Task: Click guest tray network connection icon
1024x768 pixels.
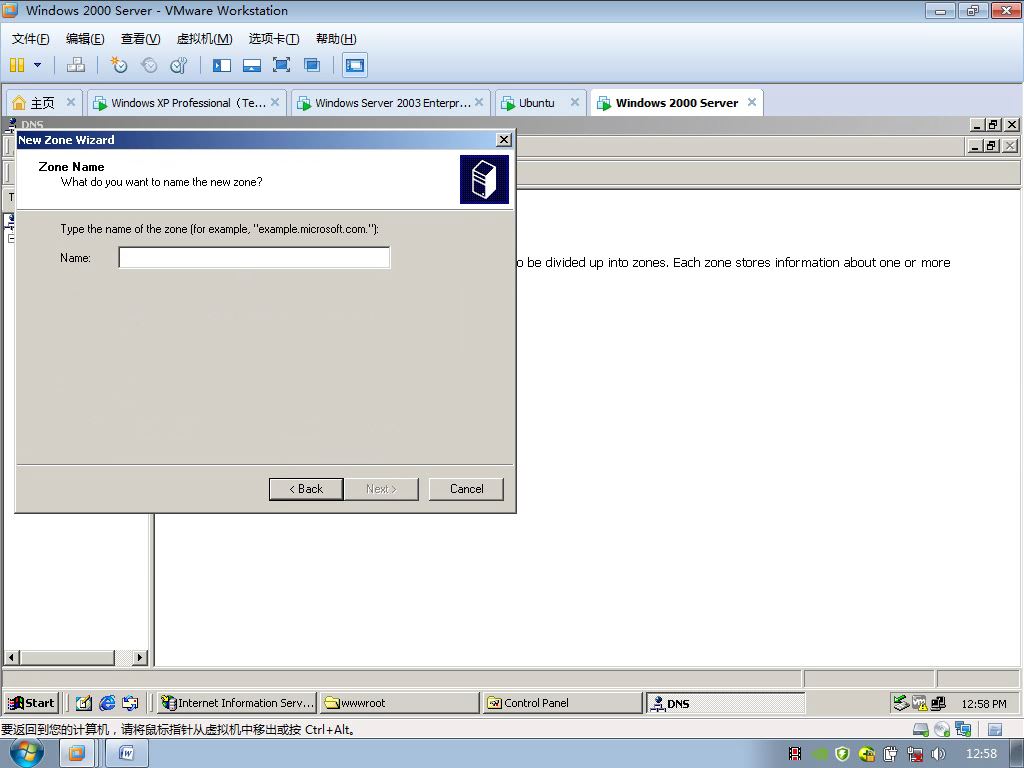Action: coord(901,703)
